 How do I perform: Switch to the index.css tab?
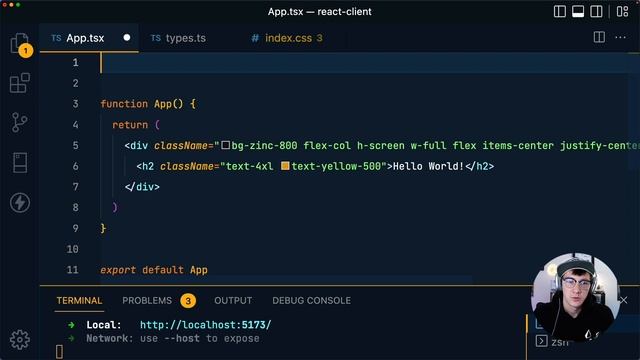(x=288, y=38)
